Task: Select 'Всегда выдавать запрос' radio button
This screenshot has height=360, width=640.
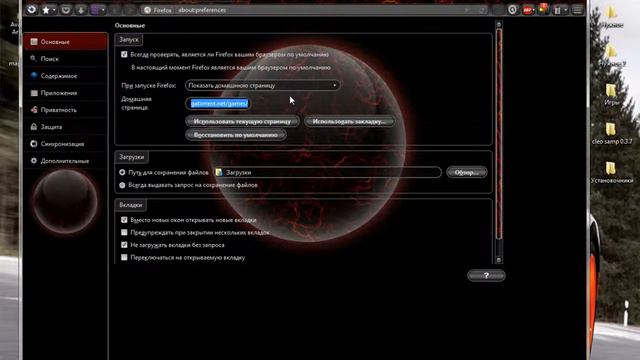Action: point(122,185)
